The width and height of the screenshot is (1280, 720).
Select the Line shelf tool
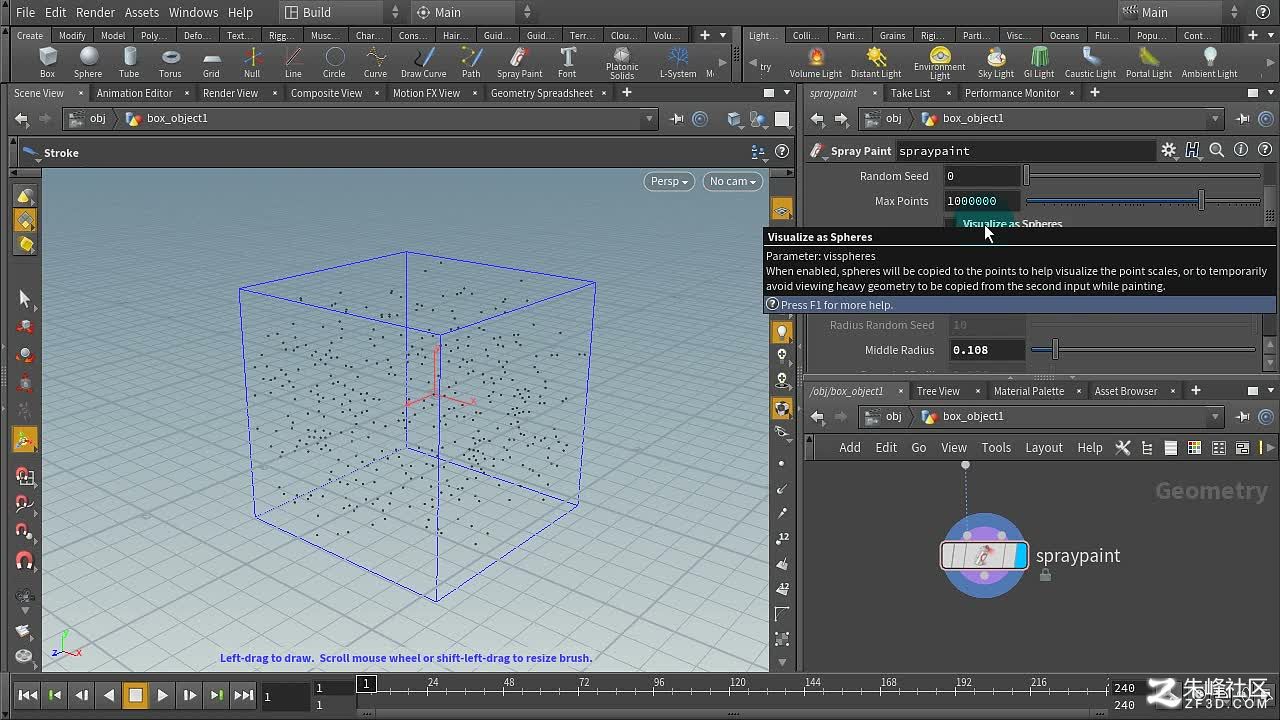pyautogui.click(x=293, y=62)
